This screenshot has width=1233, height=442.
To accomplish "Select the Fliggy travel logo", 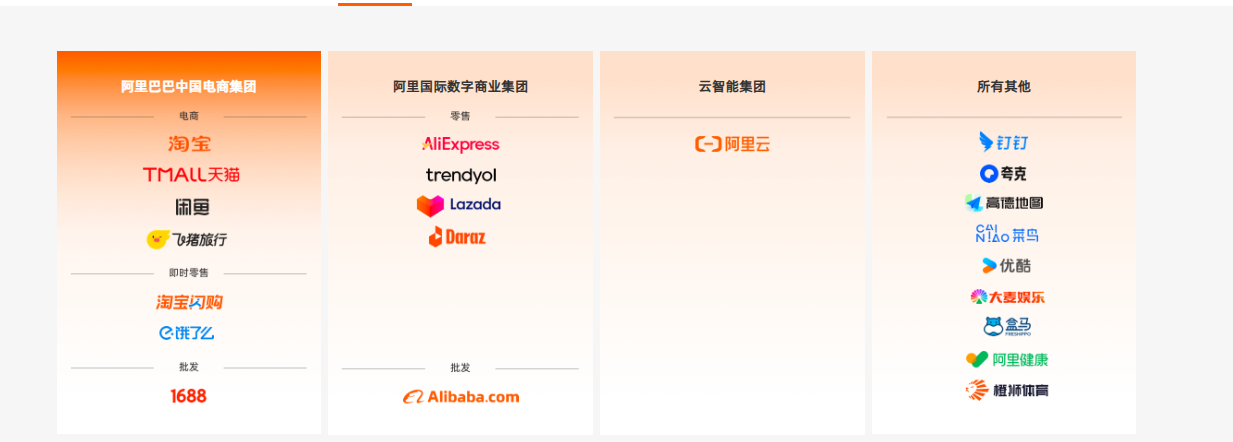I will 187,240.
